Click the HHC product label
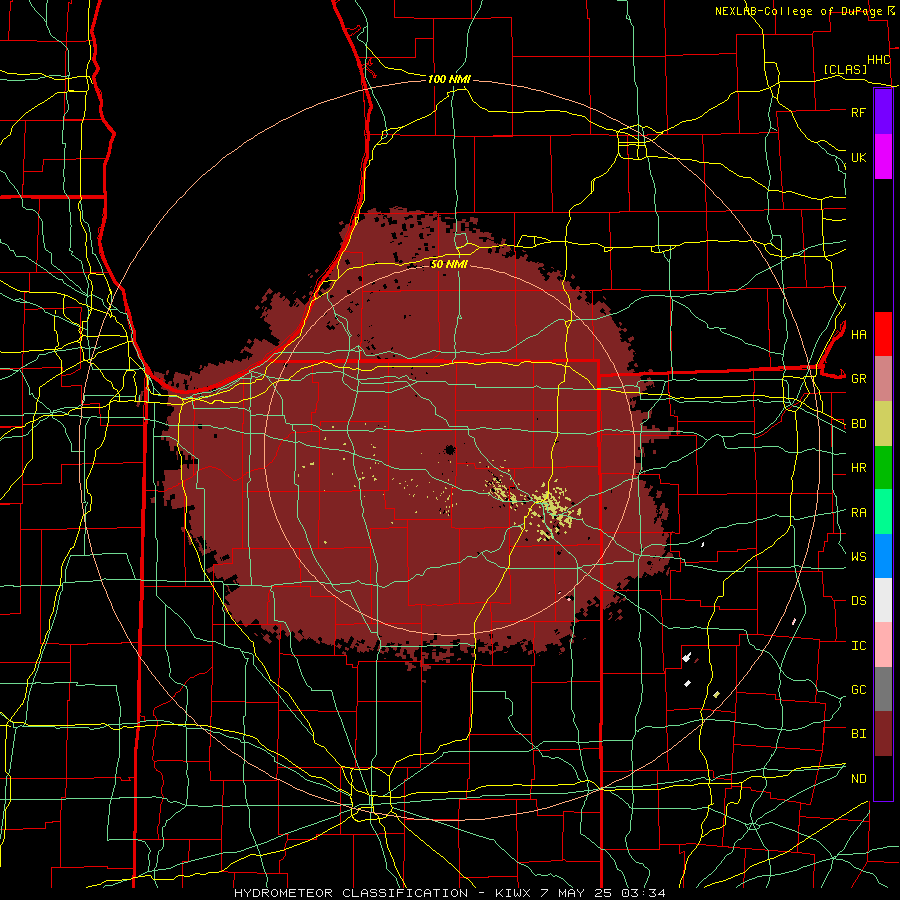Viewport: 900px width, 900px height. click(879, 60)
